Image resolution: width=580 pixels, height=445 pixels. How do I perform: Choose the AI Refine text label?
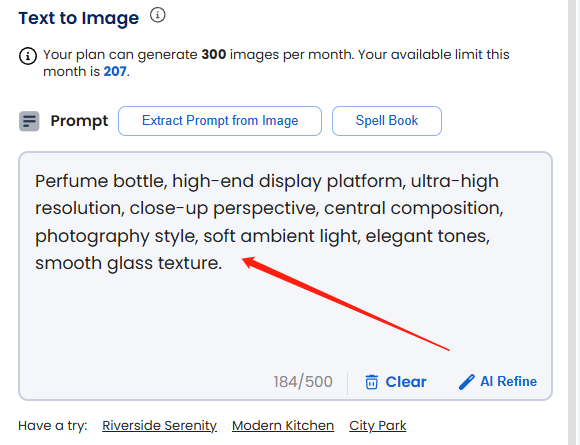(509, 381)
